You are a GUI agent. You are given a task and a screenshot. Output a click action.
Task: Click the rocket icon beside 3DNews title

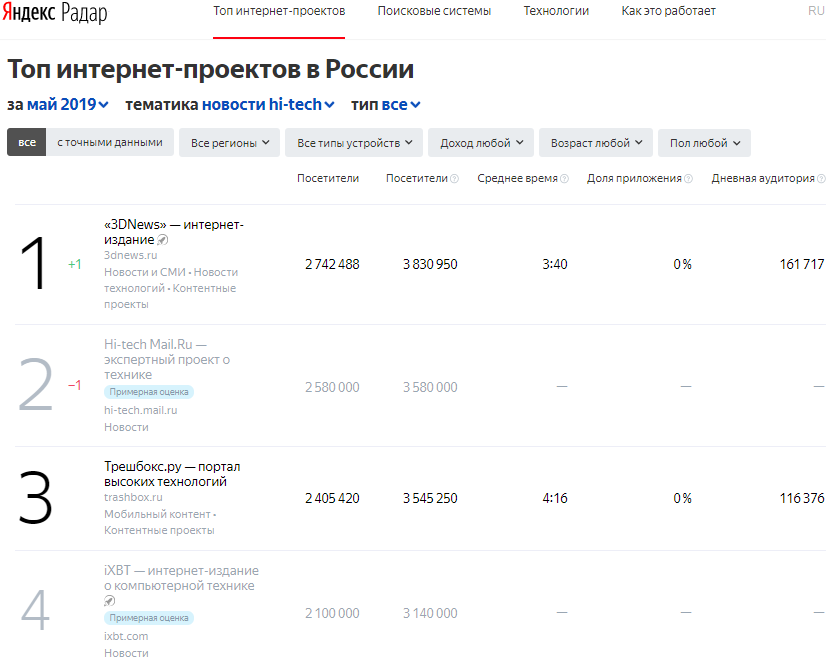163,240
